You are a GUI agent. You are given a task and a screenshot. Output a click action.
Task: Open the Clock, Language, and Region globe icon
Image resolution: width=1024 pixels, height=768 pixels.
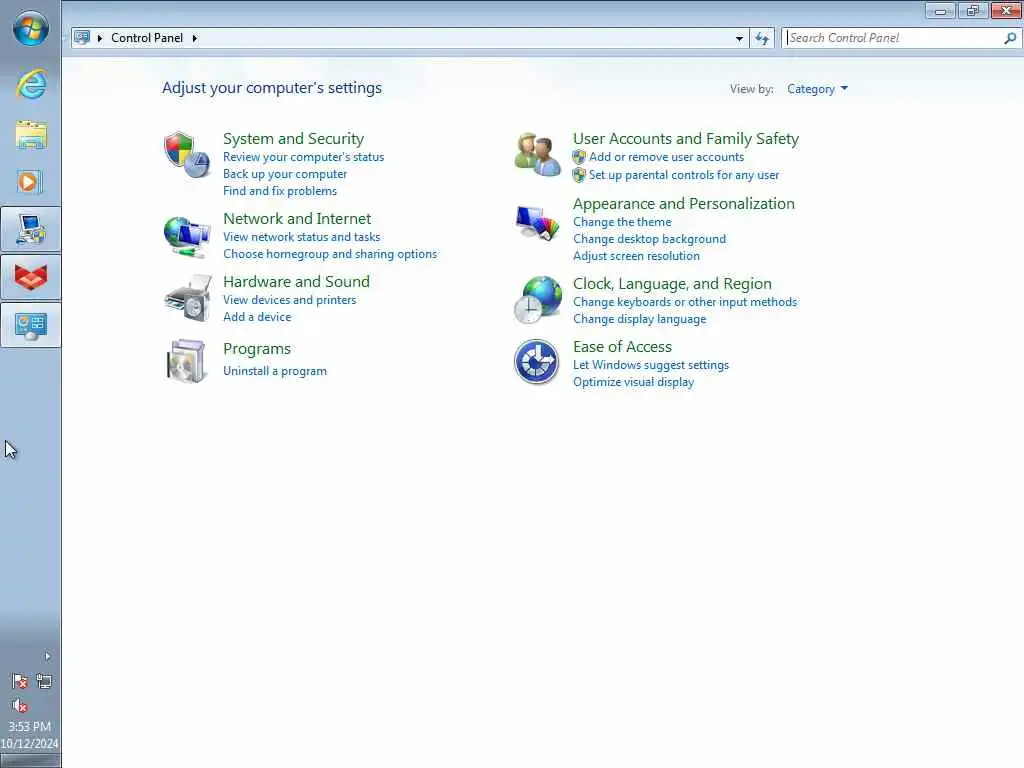(537, 300)
